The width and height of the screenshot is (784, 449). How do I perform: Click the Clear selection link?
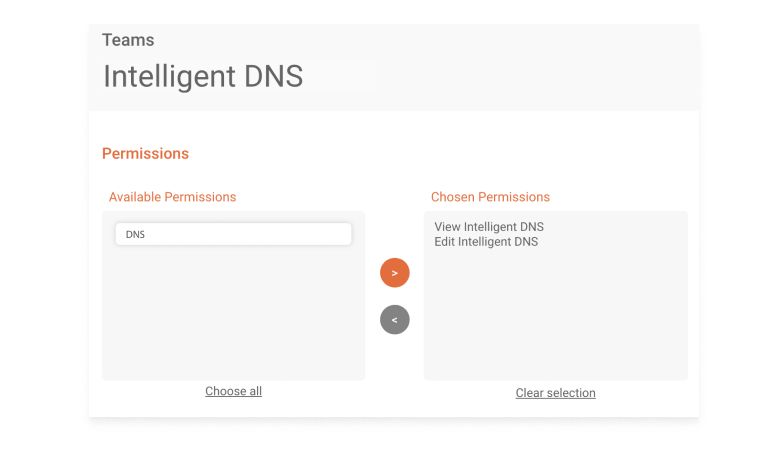[x=556, y=393]
